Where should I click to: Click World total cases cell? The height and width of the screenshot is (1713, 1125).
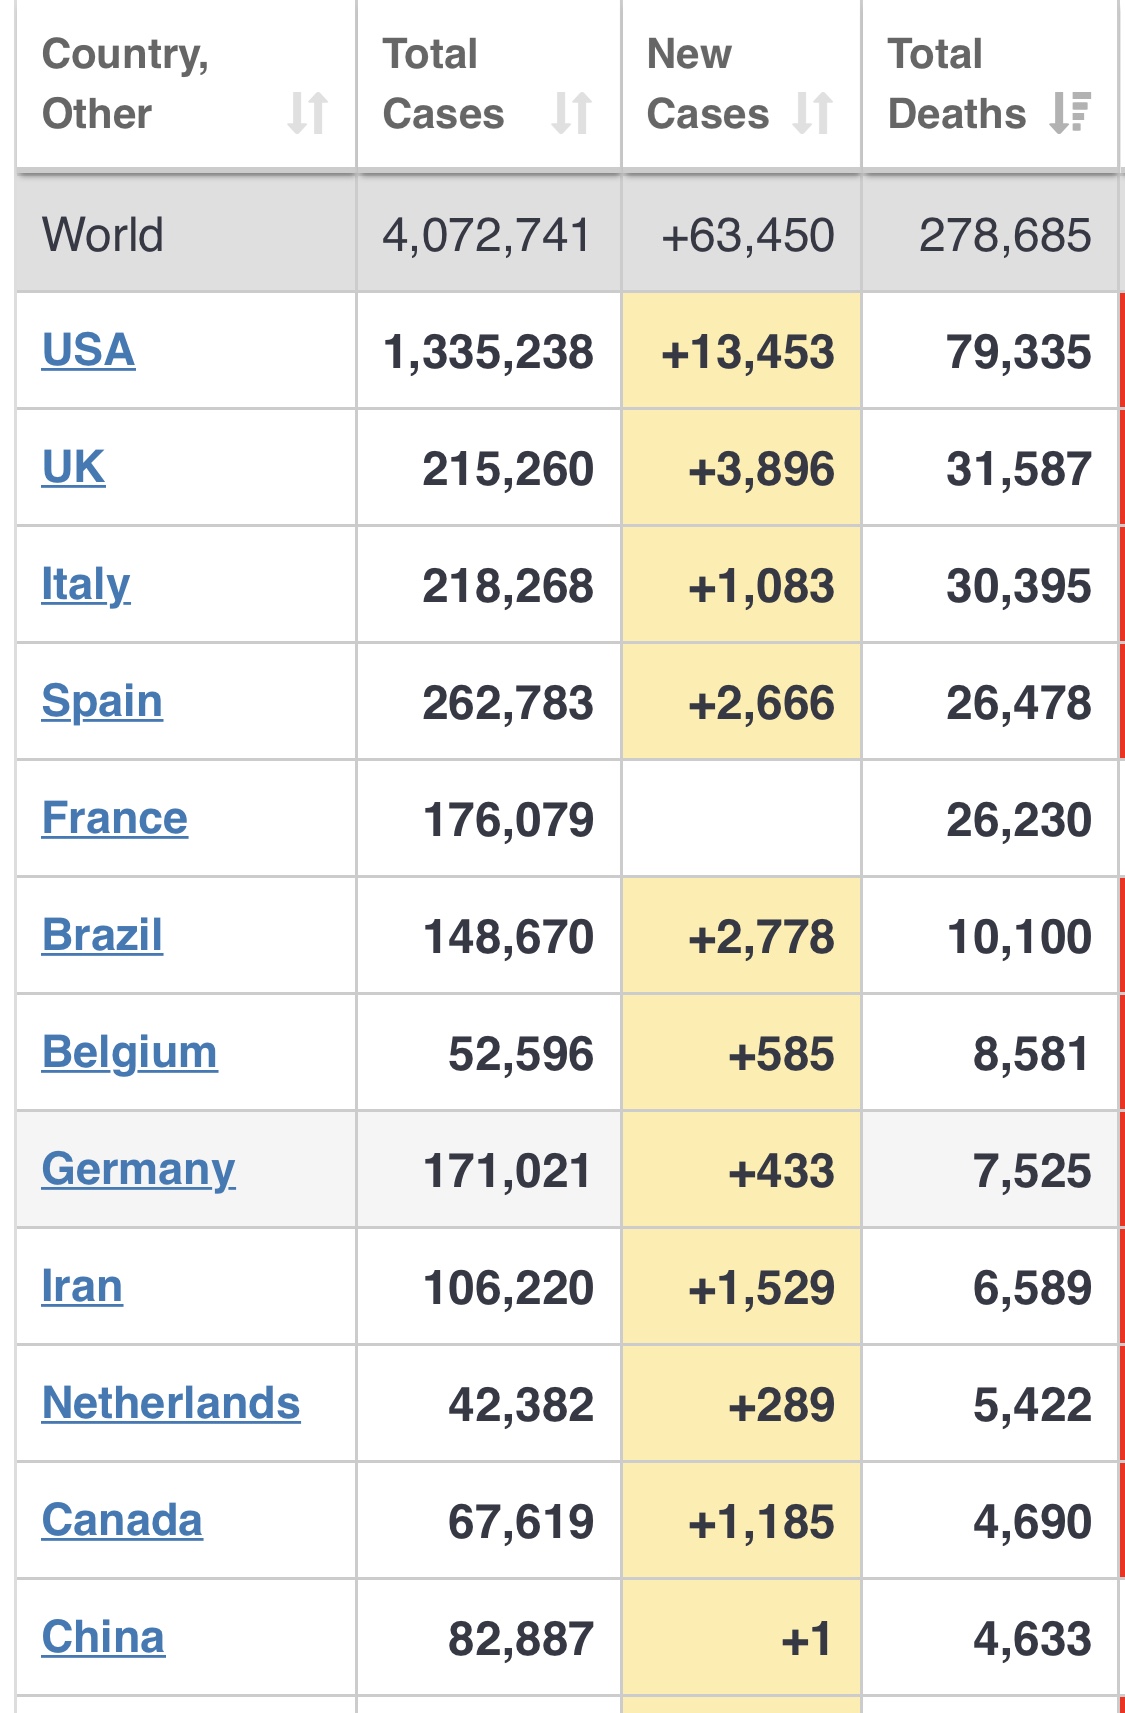(x=486, y=235)
